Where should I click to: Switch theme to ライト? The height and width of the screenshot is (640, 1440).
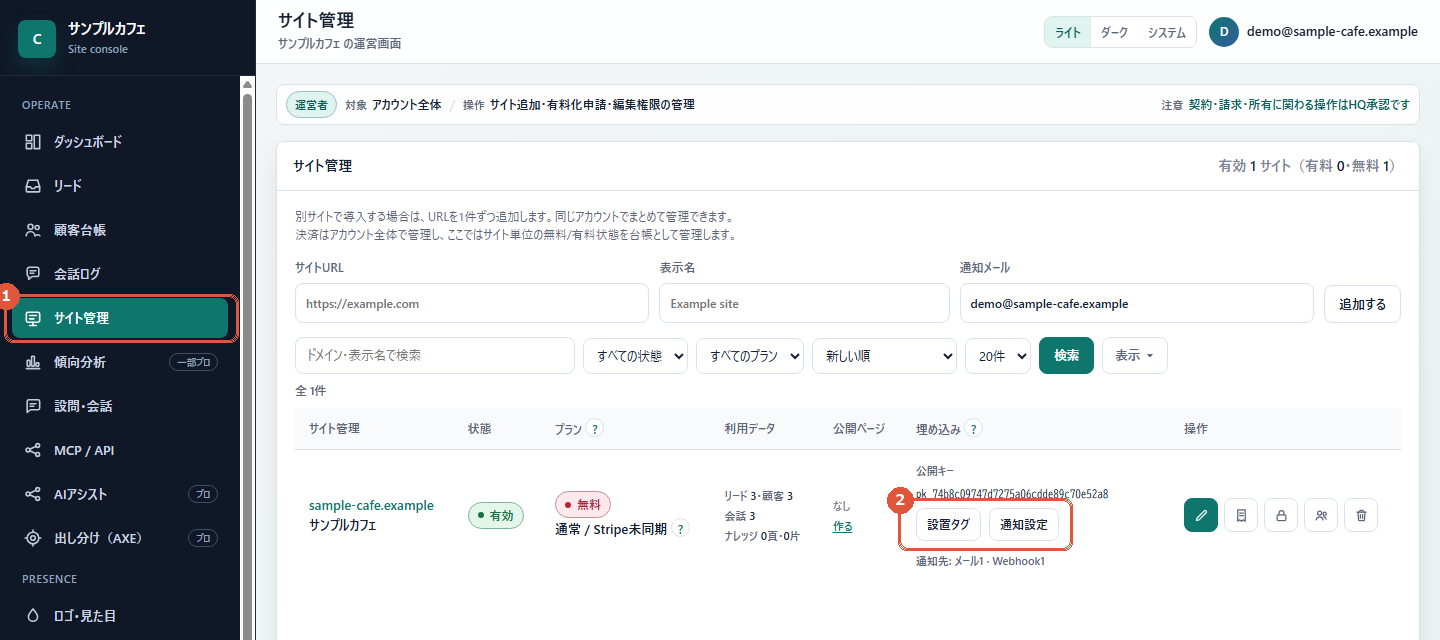coord(1068,32)
